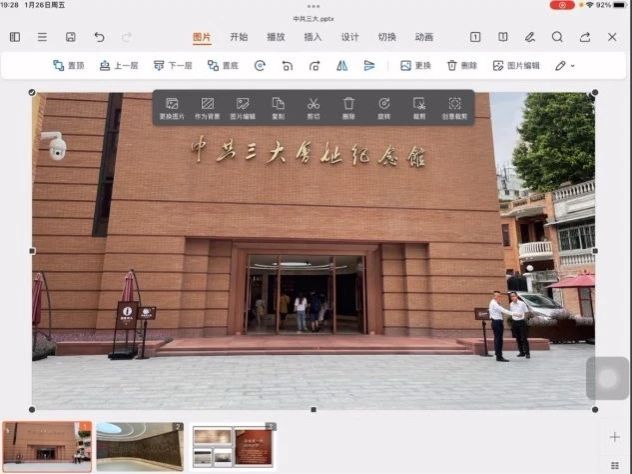Save the presentation with the disk icon
Image resolution: width=632 pixels, height=474 pixels.
[71, 37]
